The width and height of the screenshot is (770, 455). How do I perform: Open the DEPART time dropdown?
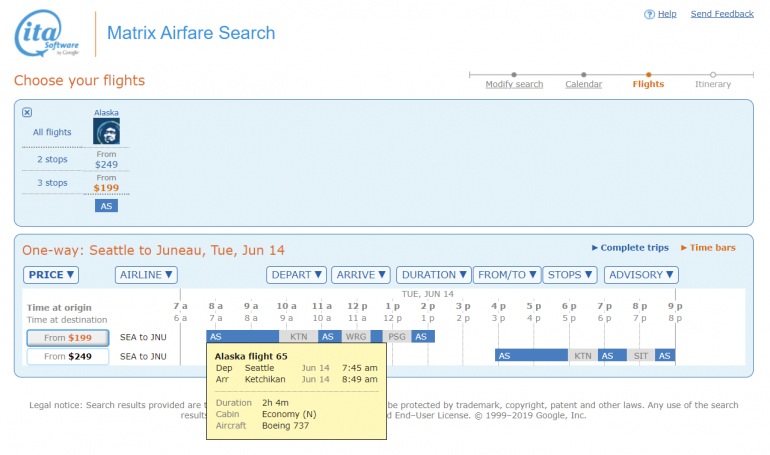[x=296, y=275]
